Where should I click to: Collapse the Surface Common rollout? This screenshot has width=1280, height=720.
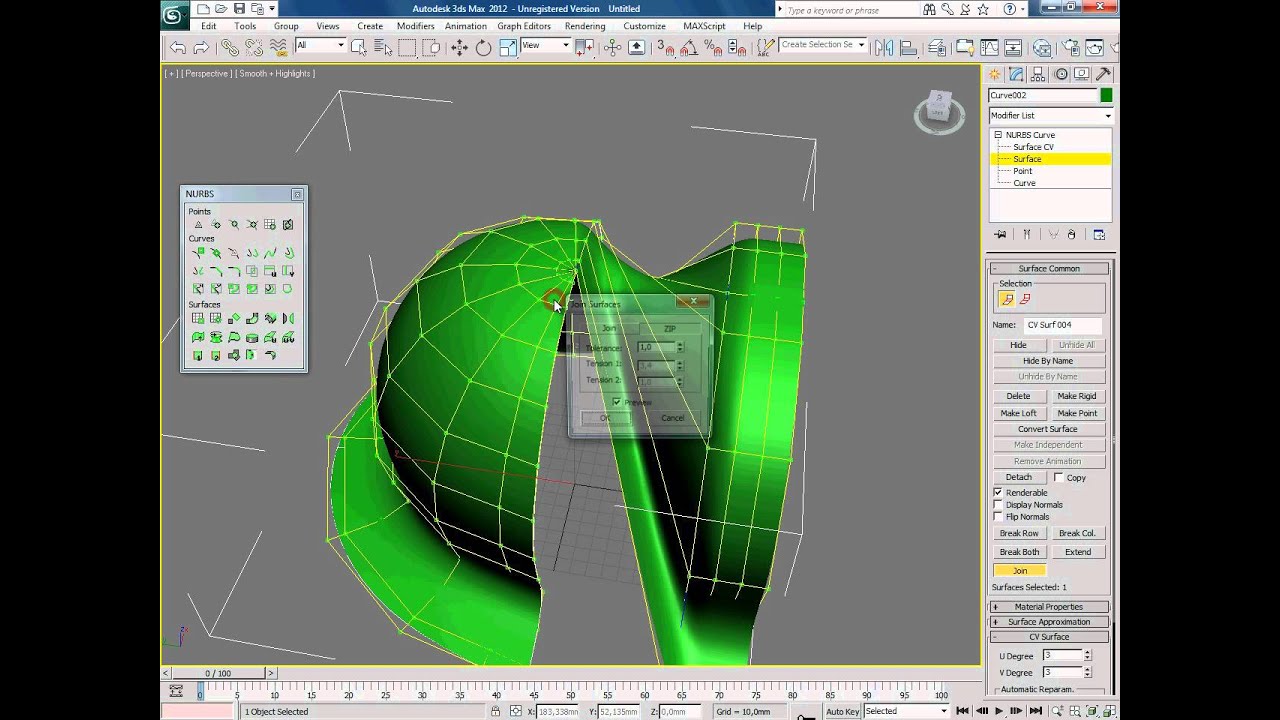[x=1049, y=269]
